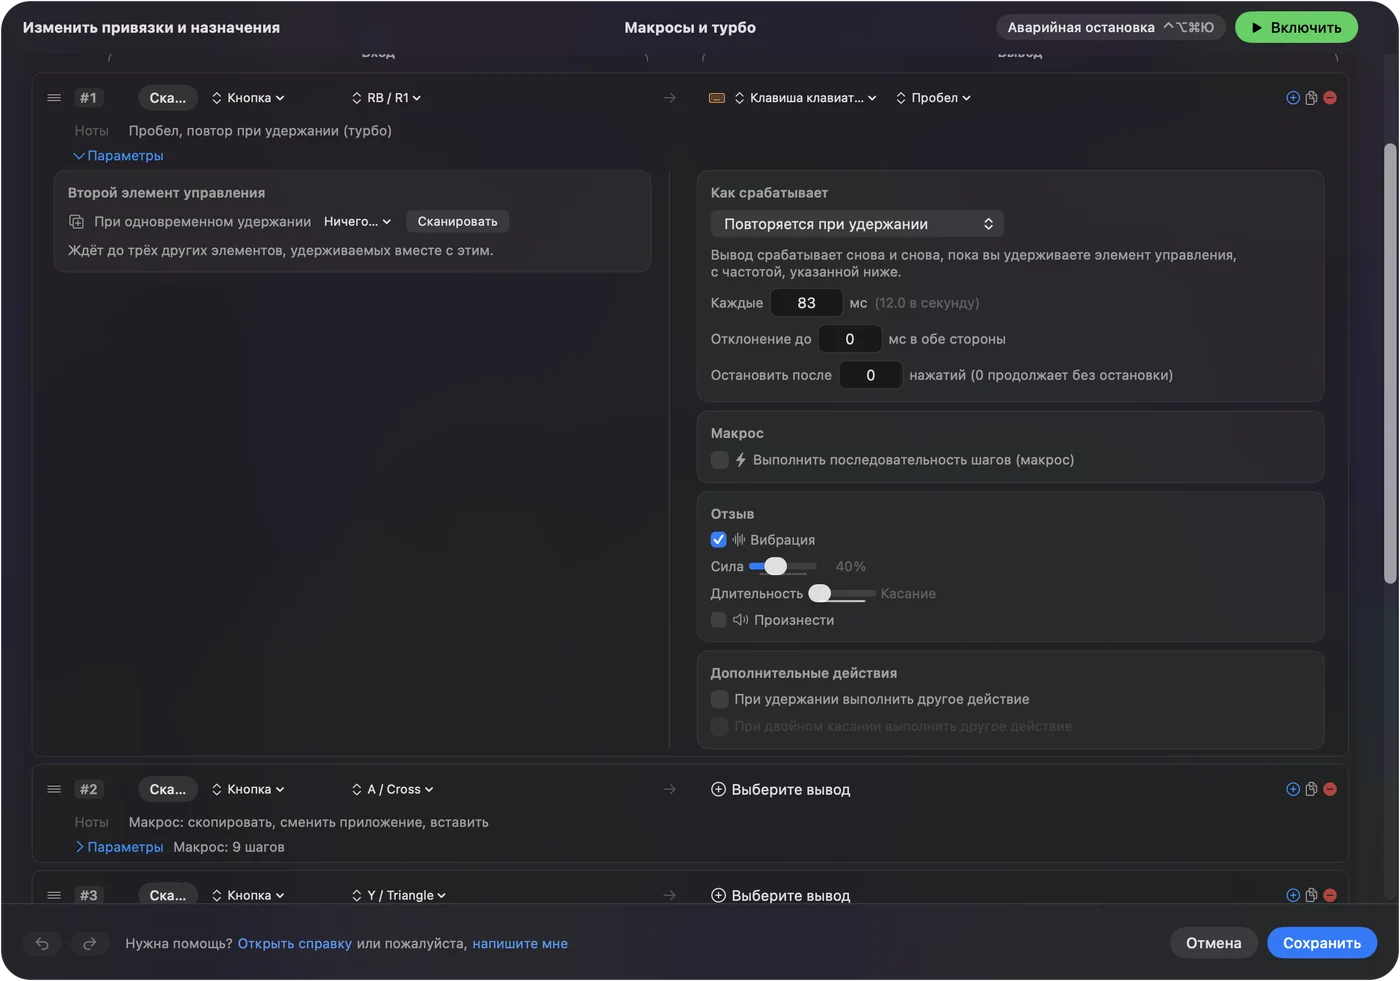Add a binding using row #1's plus icon

[x=1293, y=98]
